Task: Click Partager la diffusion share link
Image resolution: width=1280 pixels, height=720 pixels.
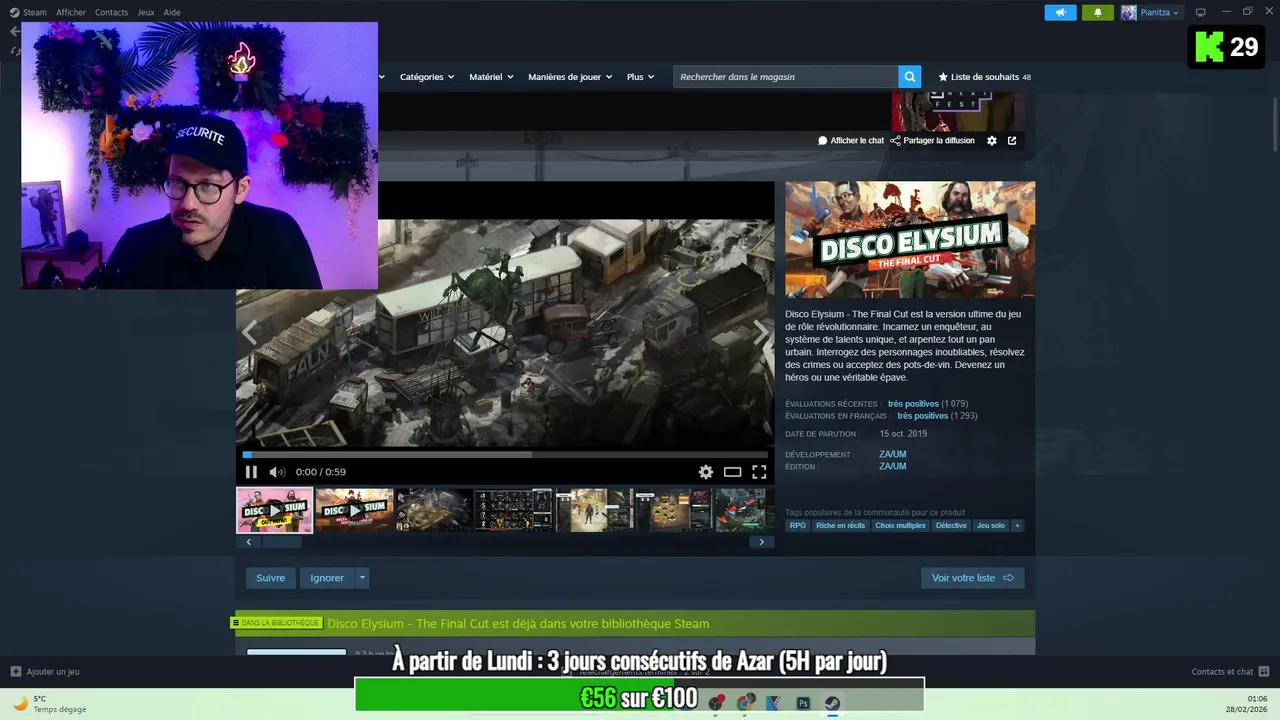Action: (932, 141)
